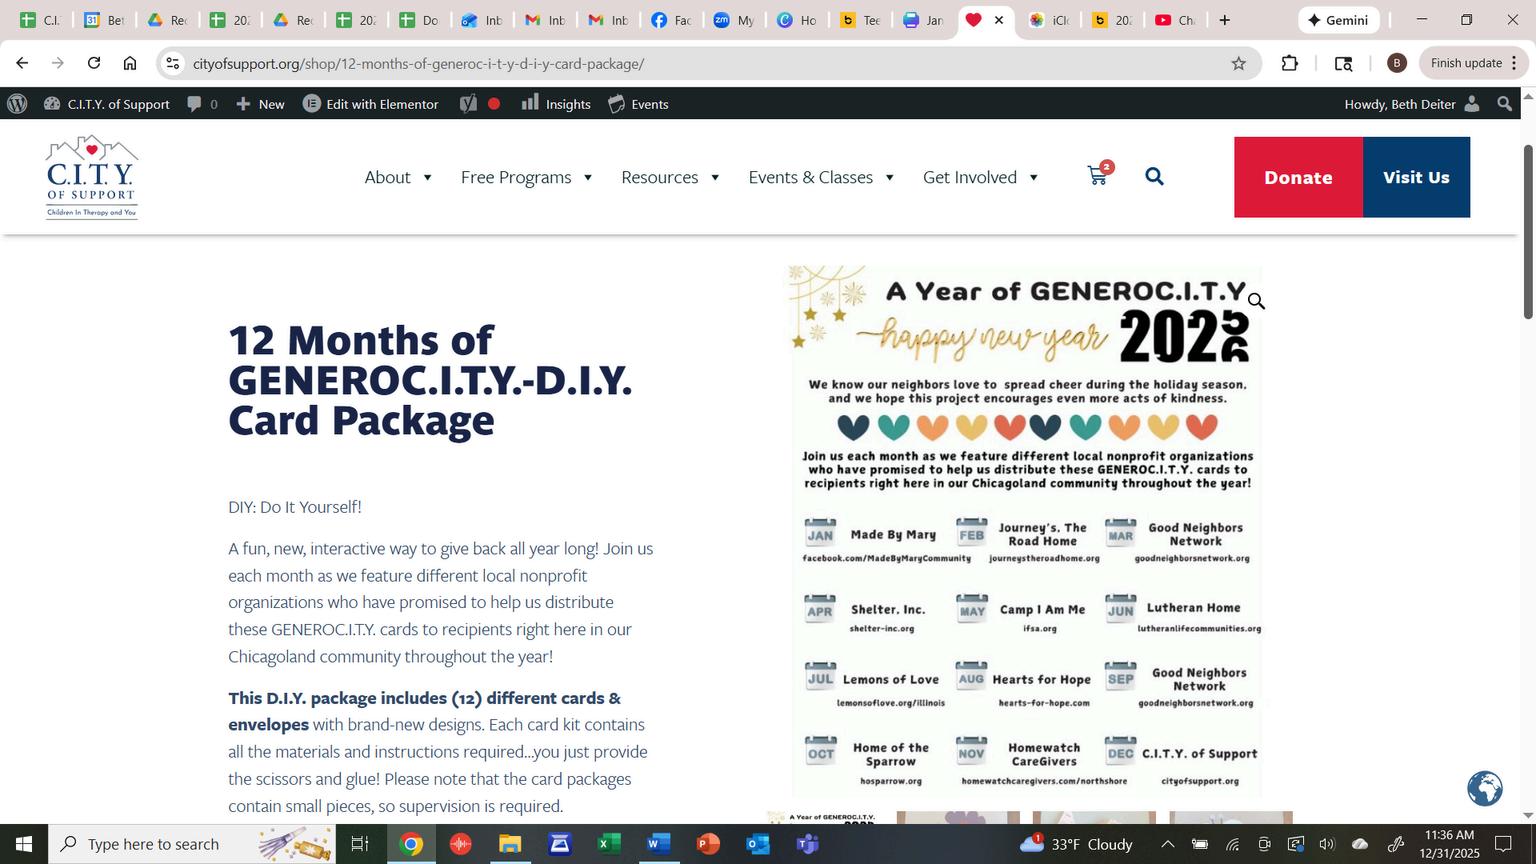Click the page vertical scrollbar thumb
The height and width of the screenshot is (864, 1536).
1527,232
